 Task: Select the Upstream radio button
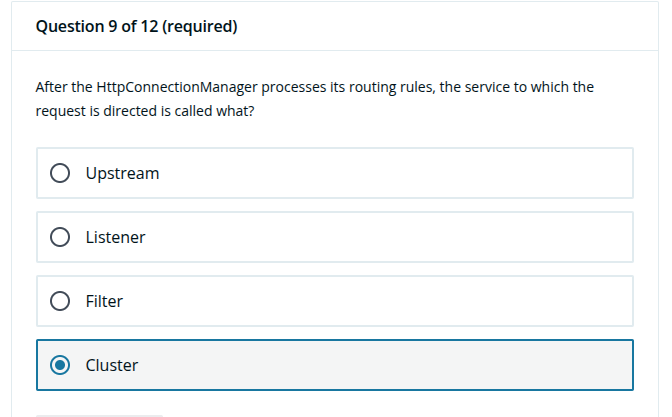pos(60,173)
